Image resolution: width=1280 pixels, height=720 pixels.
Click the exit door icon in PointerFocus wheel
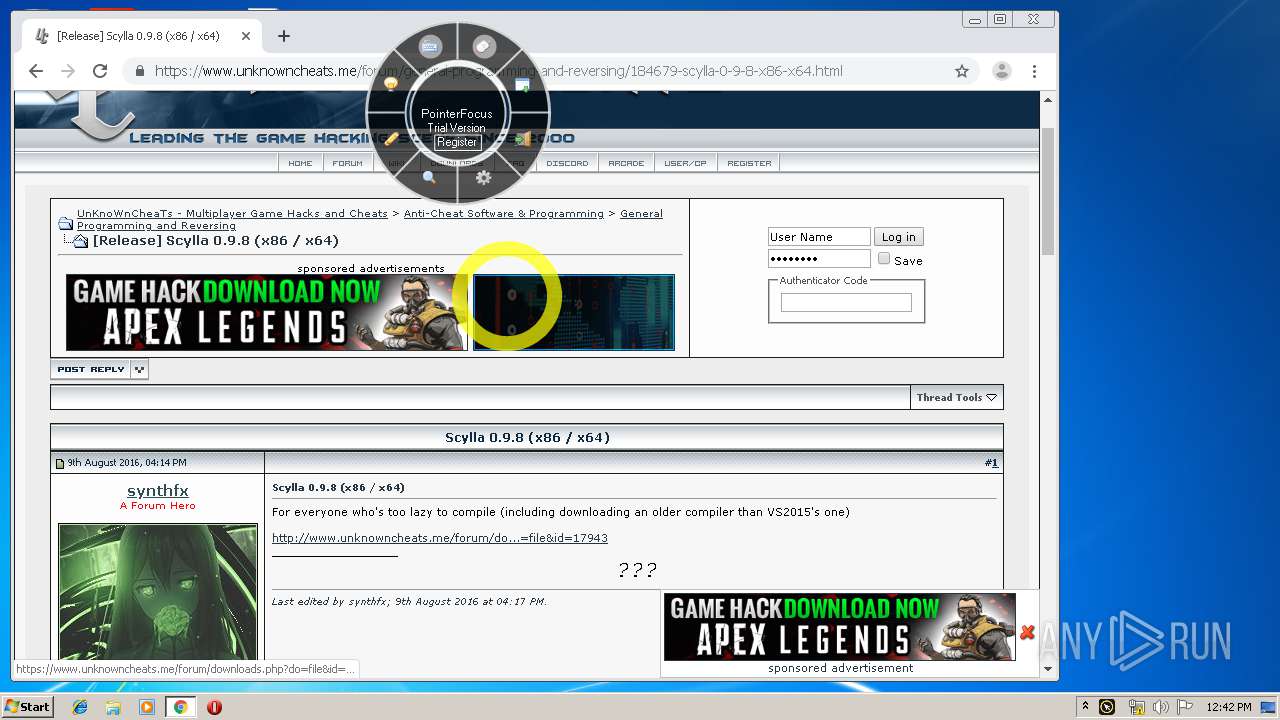click(x=522, y=139)
